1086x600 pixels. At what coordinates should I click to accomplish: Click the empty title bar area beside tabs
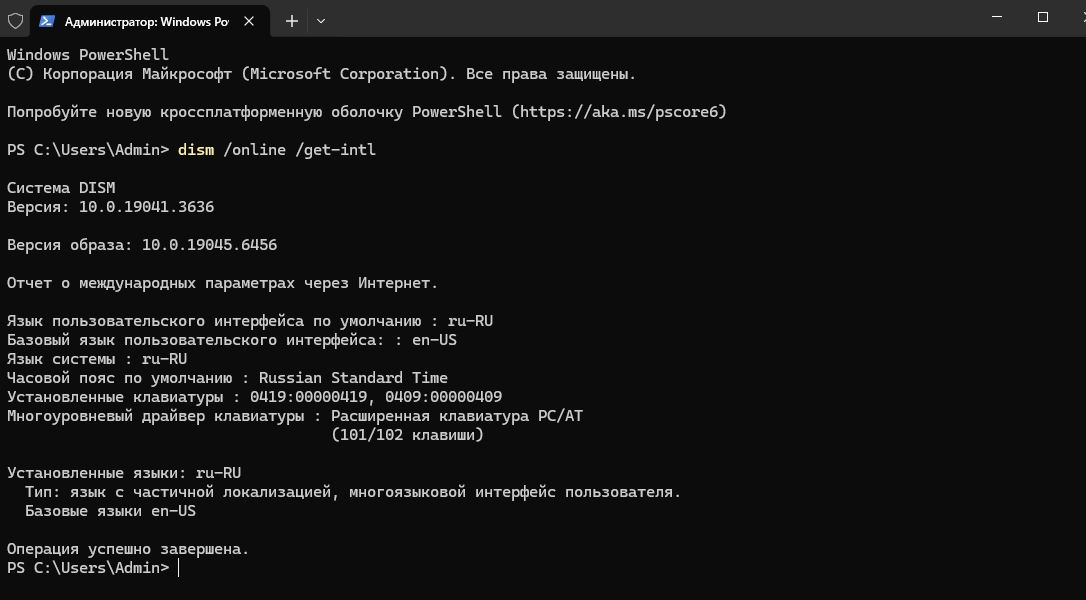650,20
